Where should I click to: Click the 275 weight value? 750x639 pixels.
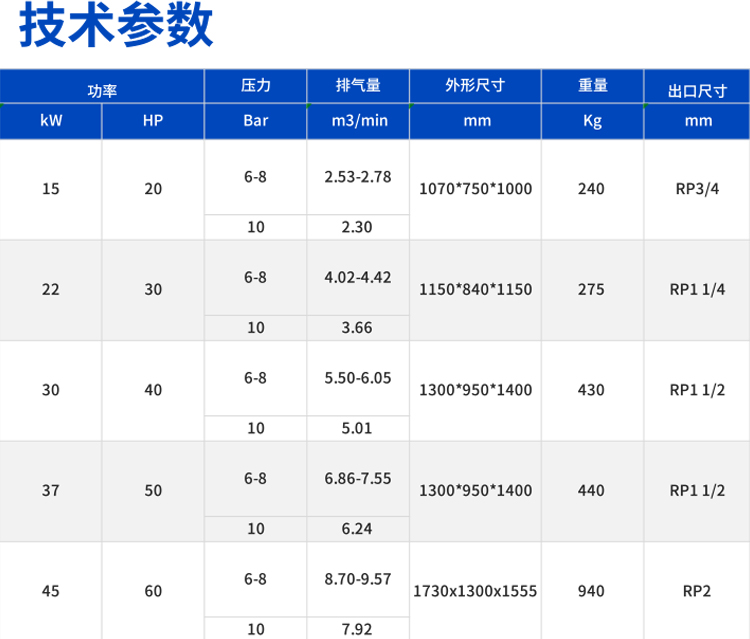pyautogui.click(x=592, y=290)
